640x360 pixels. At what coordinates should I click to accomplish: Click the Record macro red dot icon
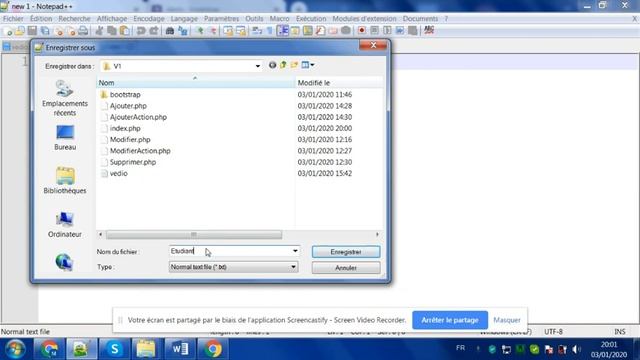[362, 31]
